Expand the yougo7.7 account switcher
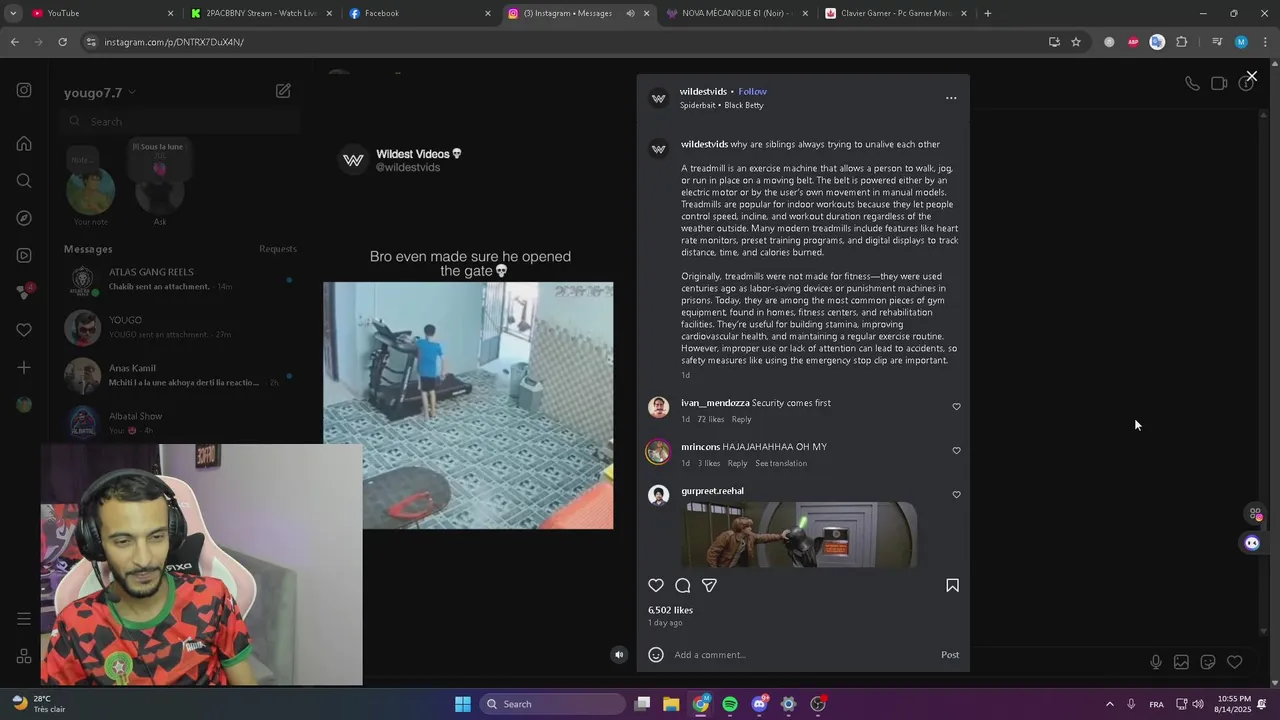 100,93
